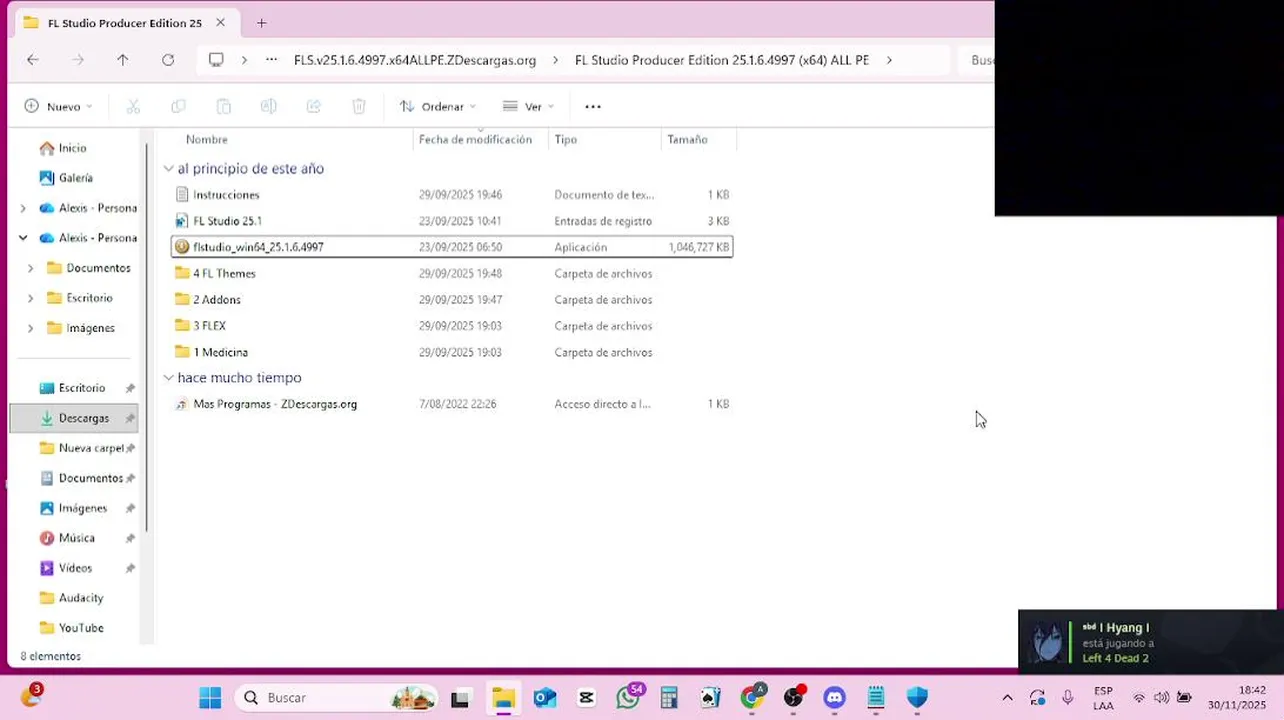Select the 3 FLEX folder
1284x720 pixels.
452,326
